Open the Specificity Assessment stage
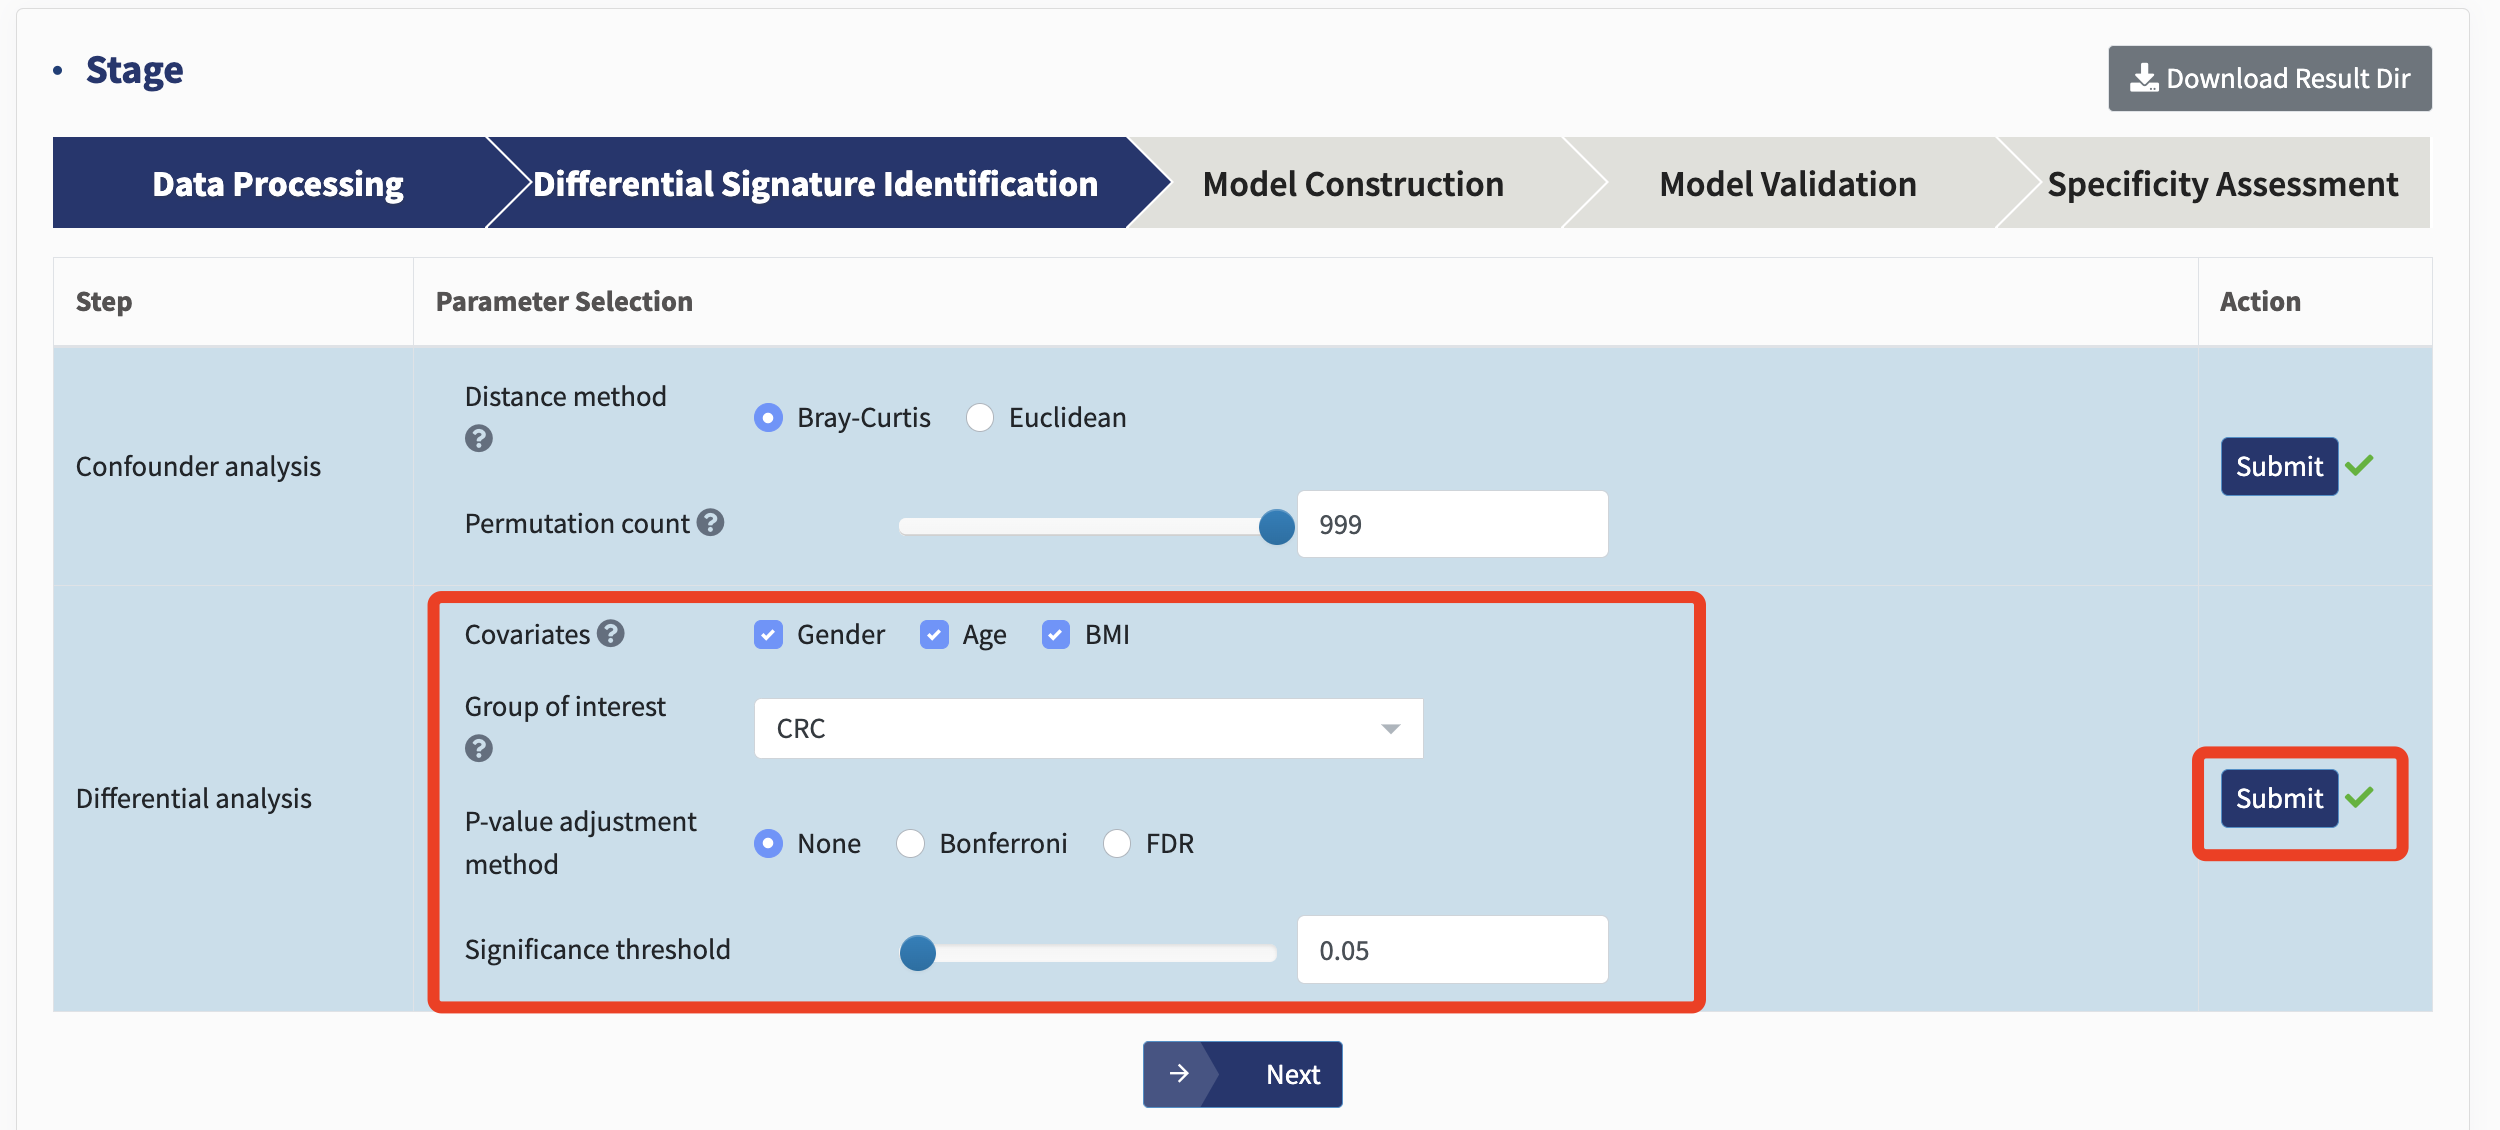The width and height of the screenshot is (2500, 1130). tap(2222, 184)
